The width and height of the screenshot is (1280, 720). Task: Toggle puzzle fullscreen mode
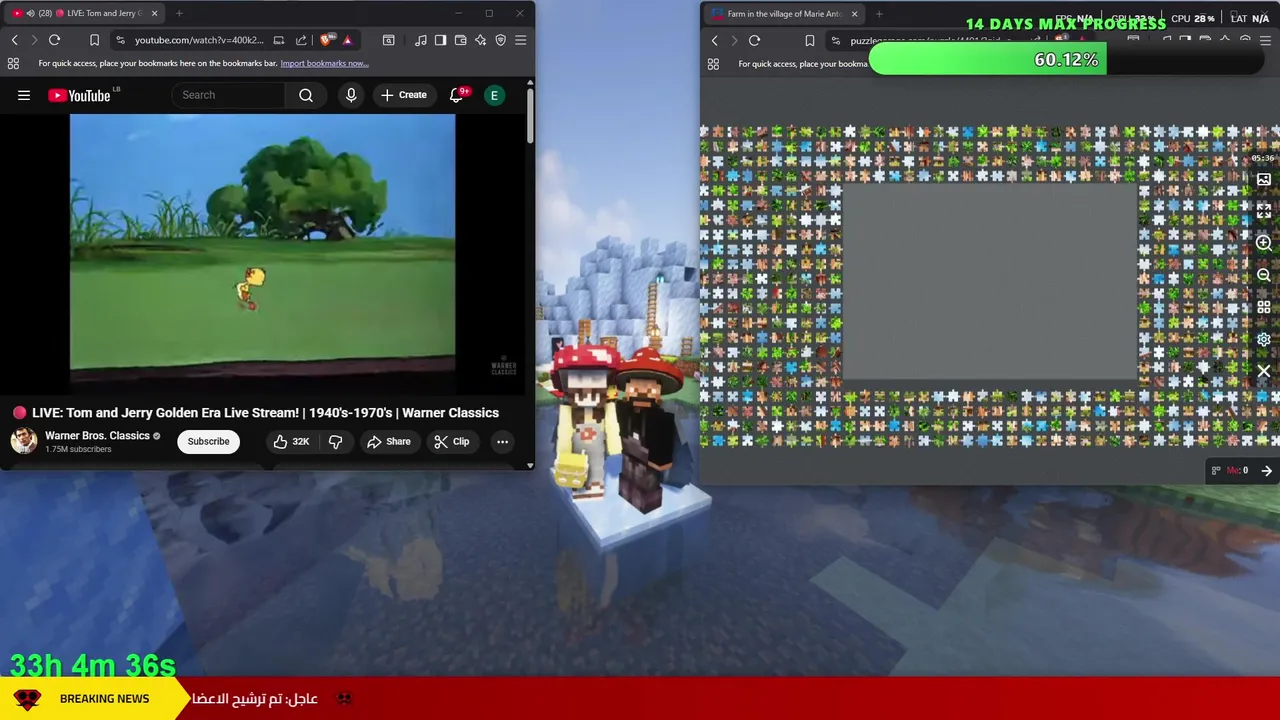coord(1264,211)
